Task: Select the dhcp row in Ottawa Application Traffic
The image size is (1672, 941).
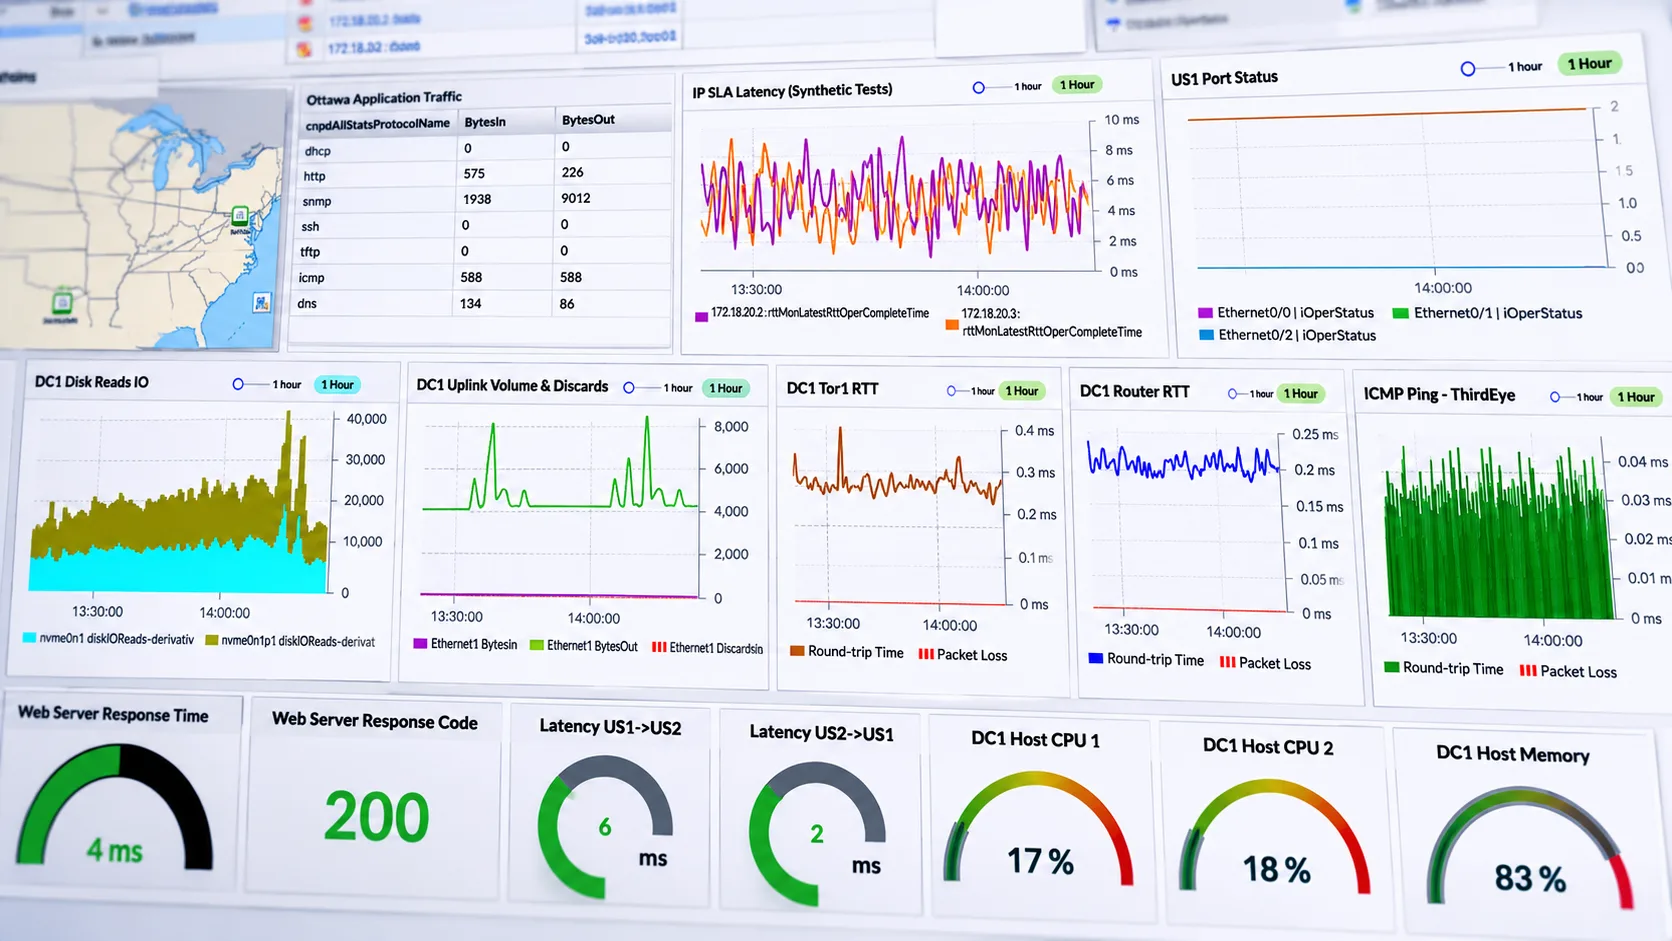Action: (x=485, y=148)
